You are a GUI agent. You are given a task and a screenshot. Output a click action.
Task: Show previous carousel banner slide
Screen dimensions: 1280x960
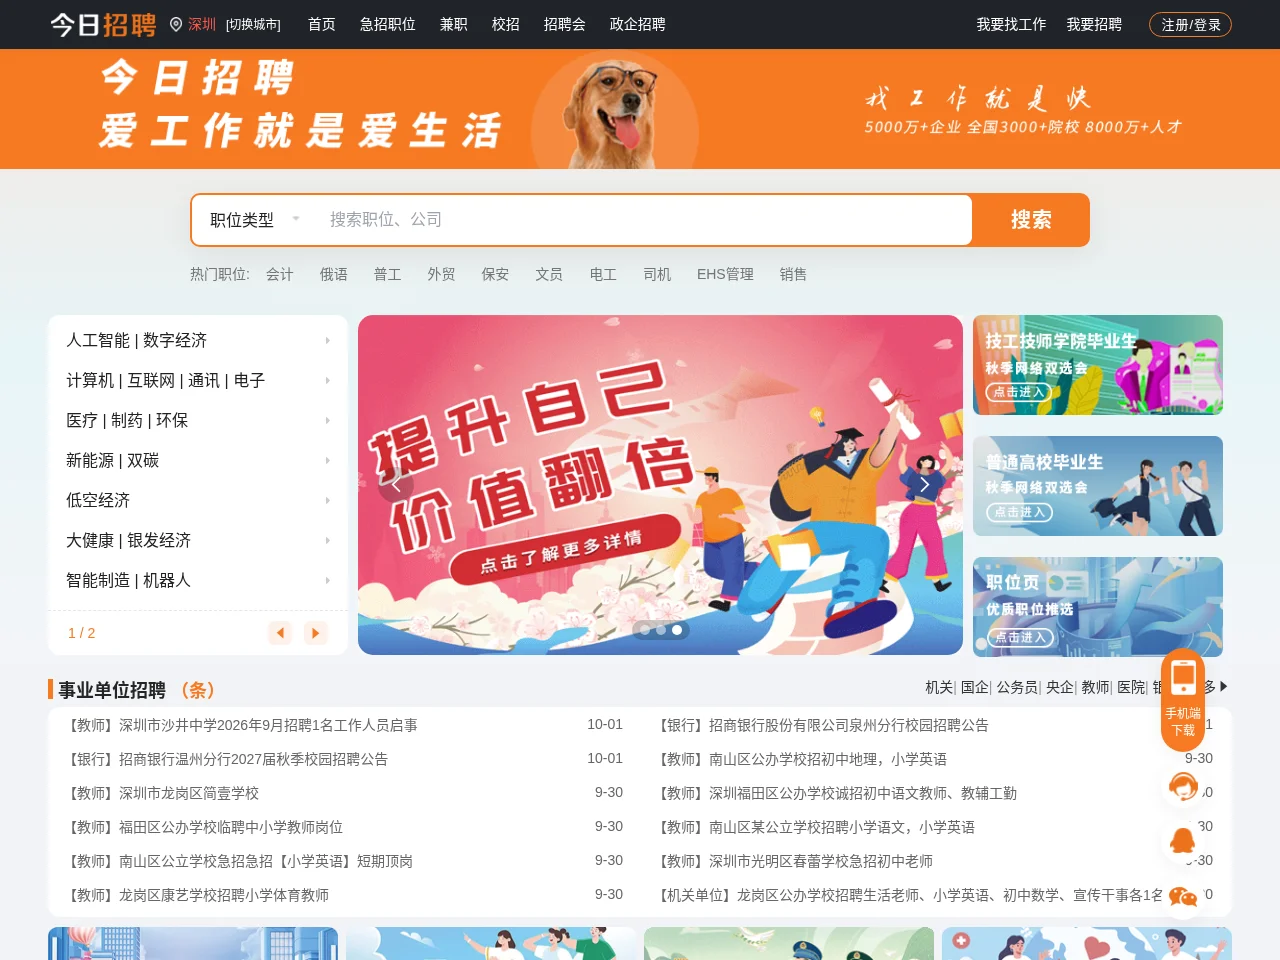[396, 485]
